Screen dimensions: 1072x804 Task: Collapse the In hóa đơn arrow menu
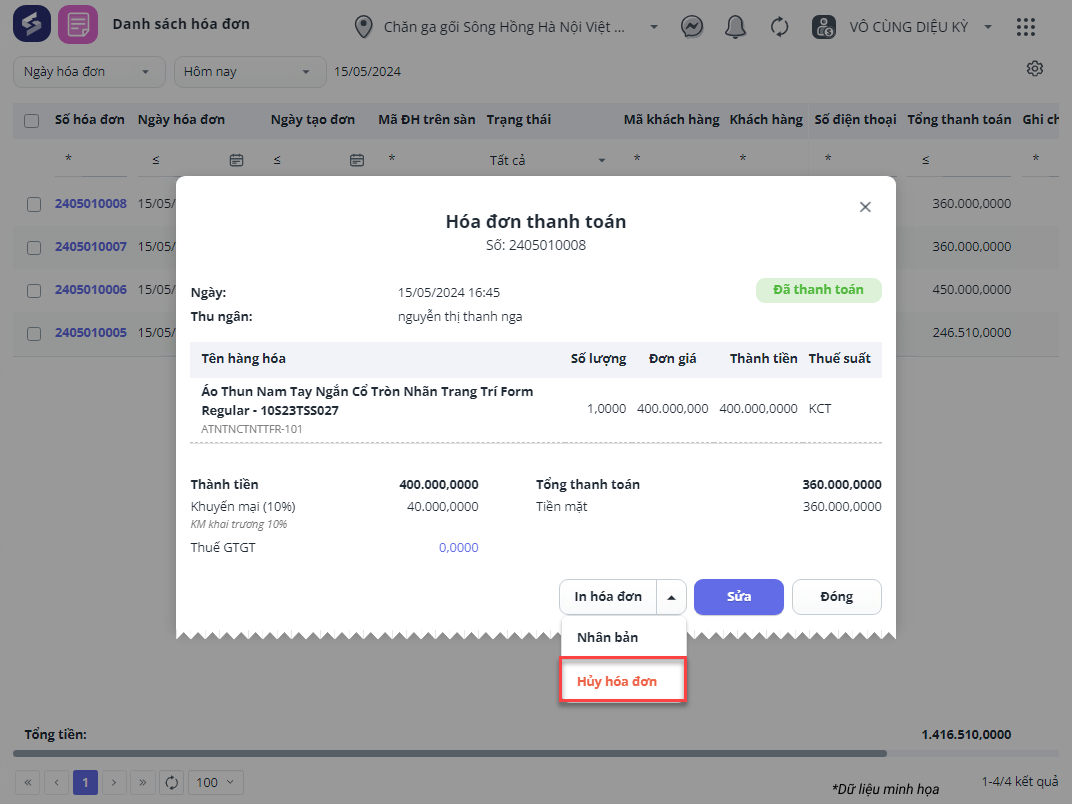click(671, 597)
